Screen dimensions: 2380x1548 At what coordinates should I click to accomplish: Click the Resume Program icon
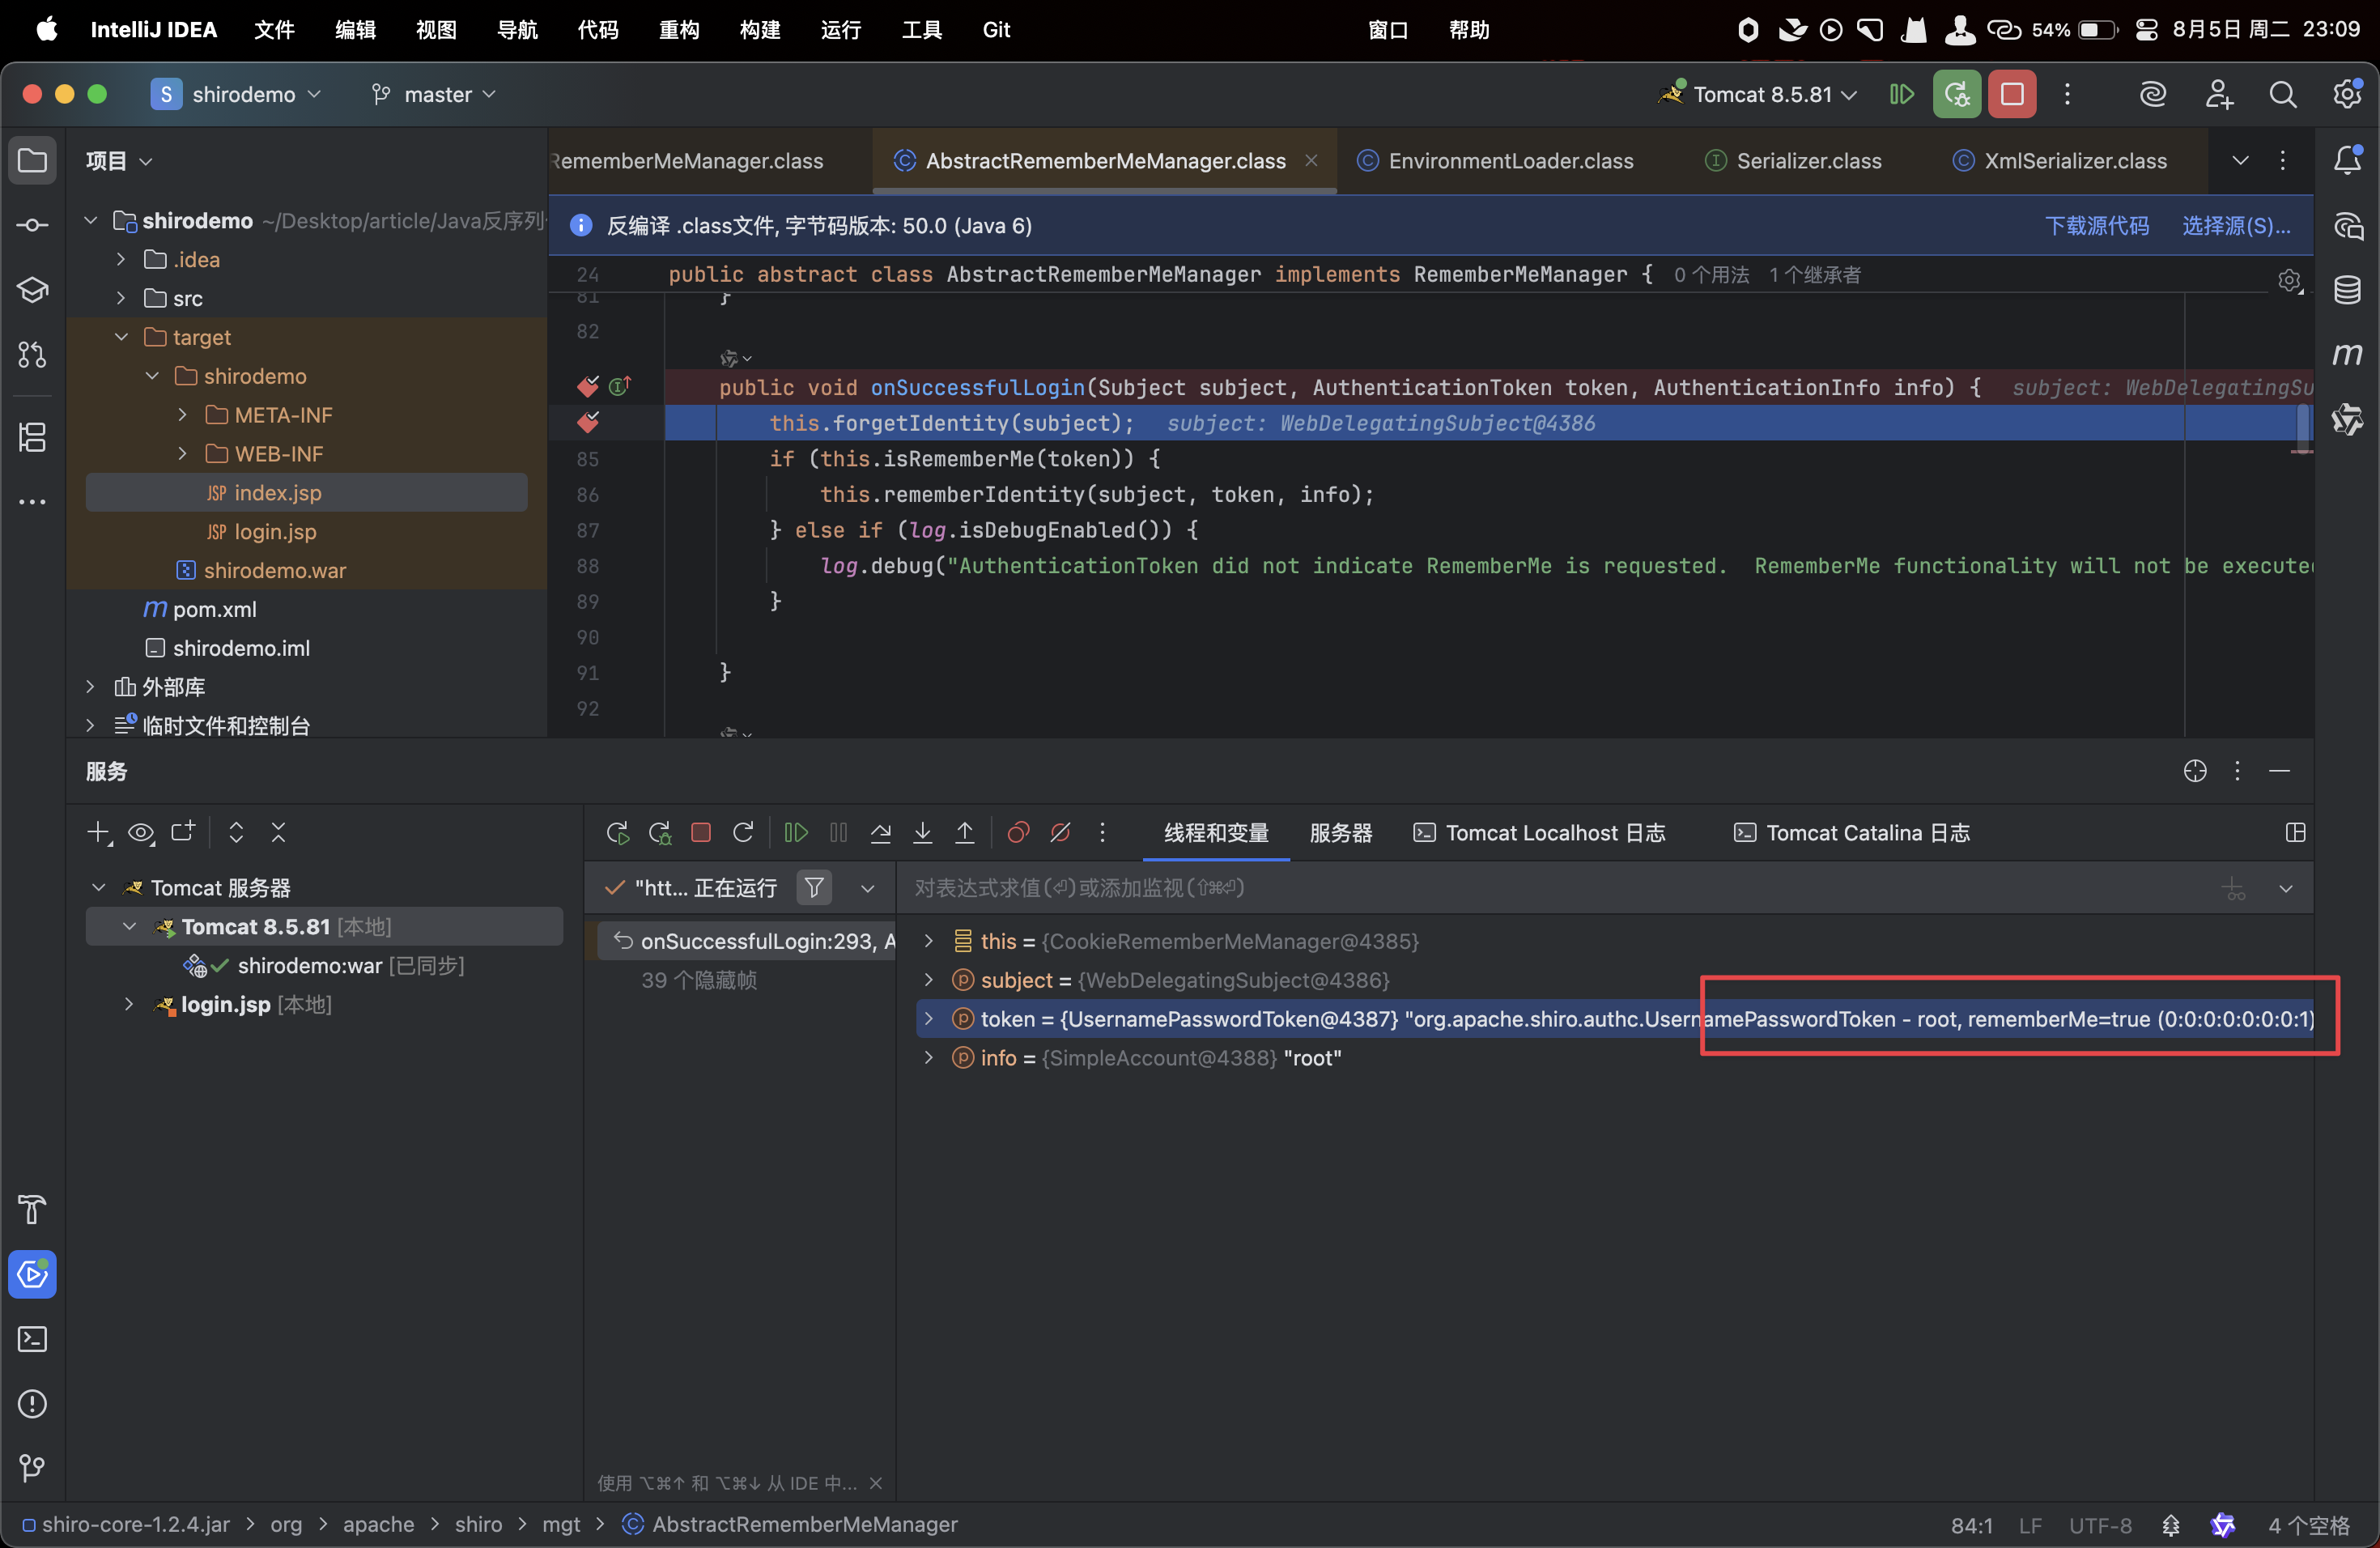pos(796,832)
